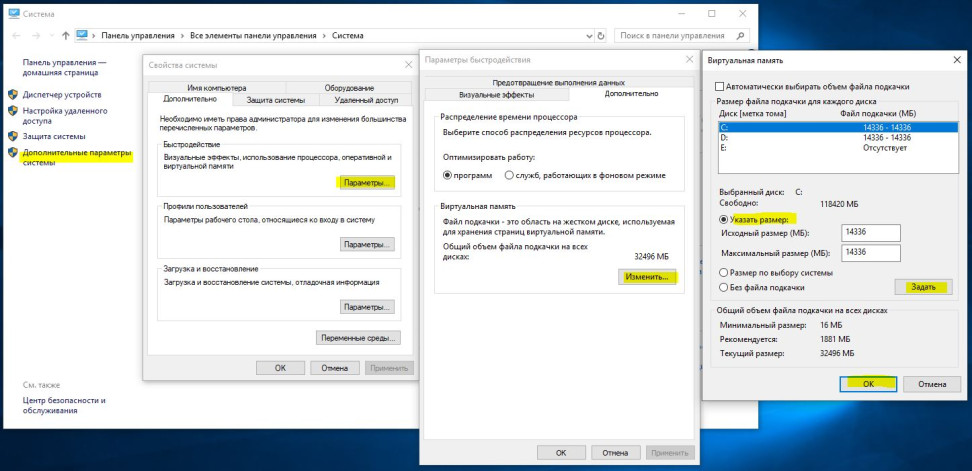
Task: Click Отмена in Свойства системы dialog
Action: (335, 368)
